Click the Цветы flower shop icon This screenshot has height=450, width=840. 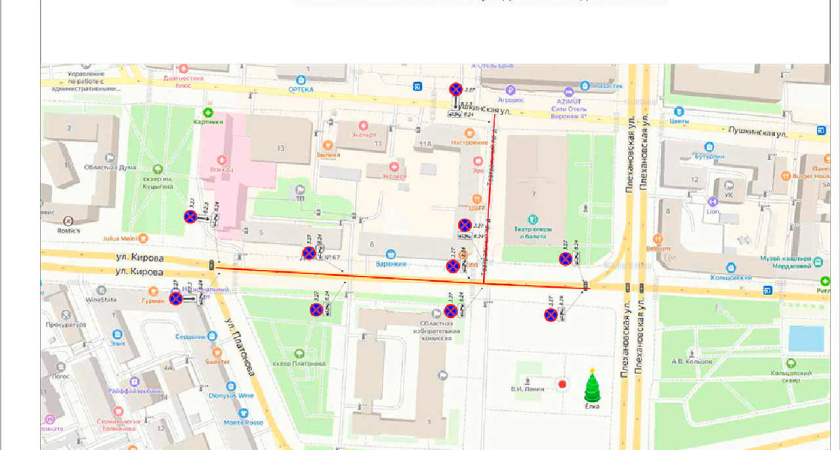pyautogui.click(x=680, y=112)
